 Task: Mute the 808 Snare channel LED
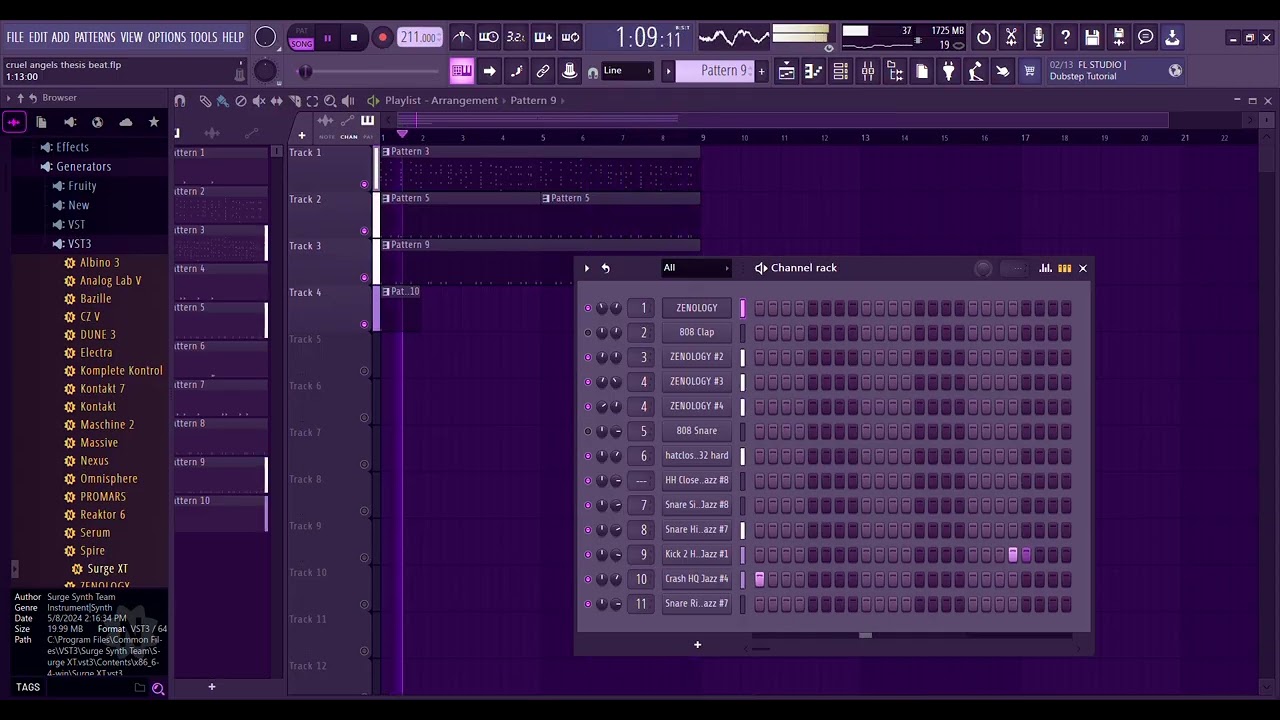pos(587,431)
